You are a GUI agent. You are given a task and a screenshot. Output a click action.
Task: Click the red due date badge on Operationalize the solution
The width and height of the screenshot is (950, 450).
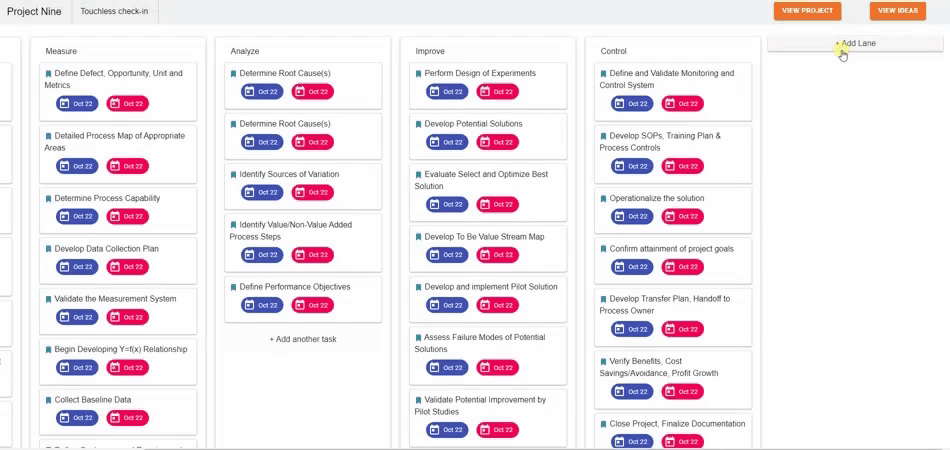coord(682,216)
